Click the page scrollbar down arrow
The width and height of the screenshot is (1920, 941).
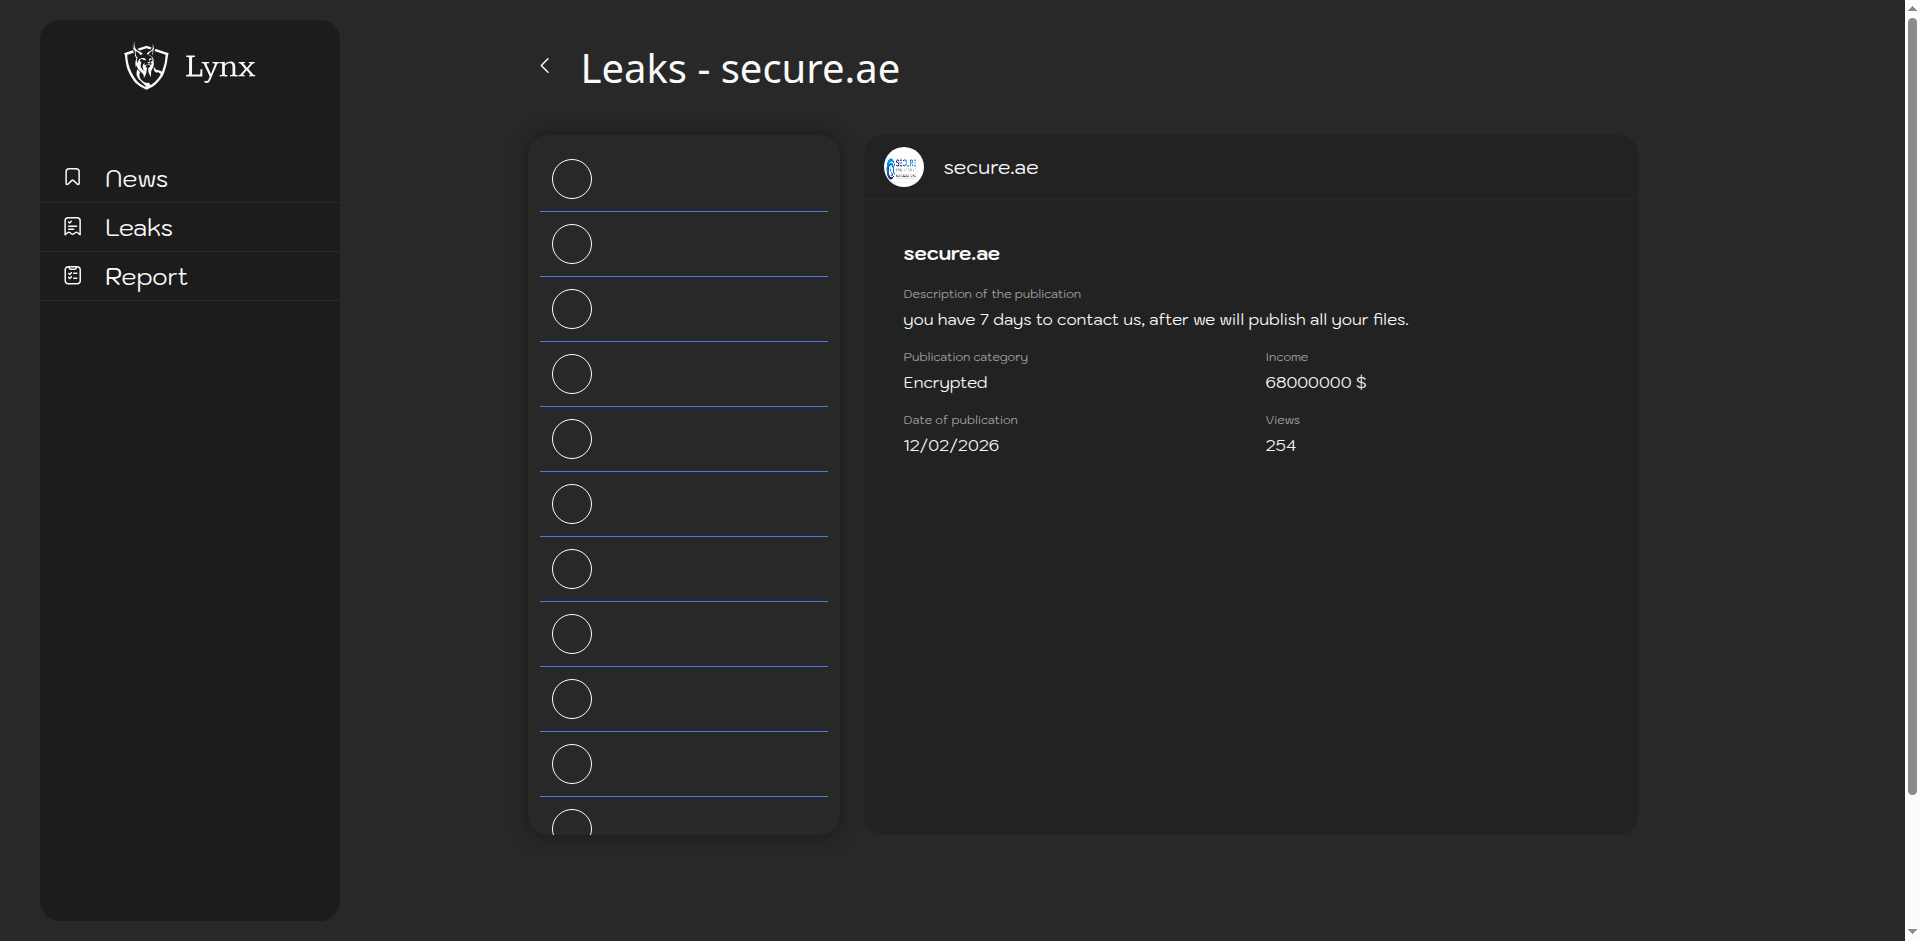(1912, 932)
